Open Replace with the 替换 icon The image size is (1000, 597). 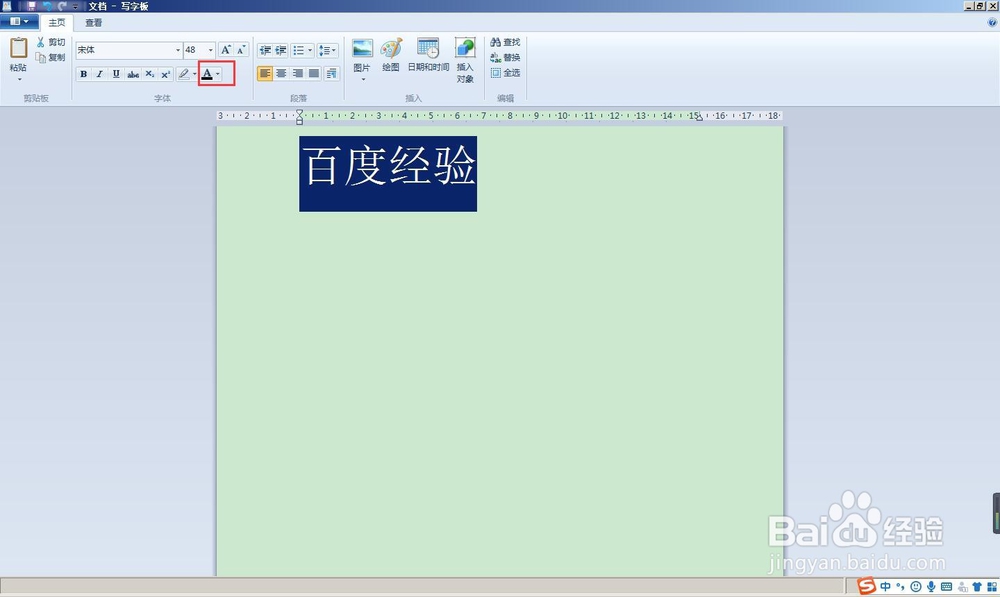pyautogui.click(x=506, y=56)
